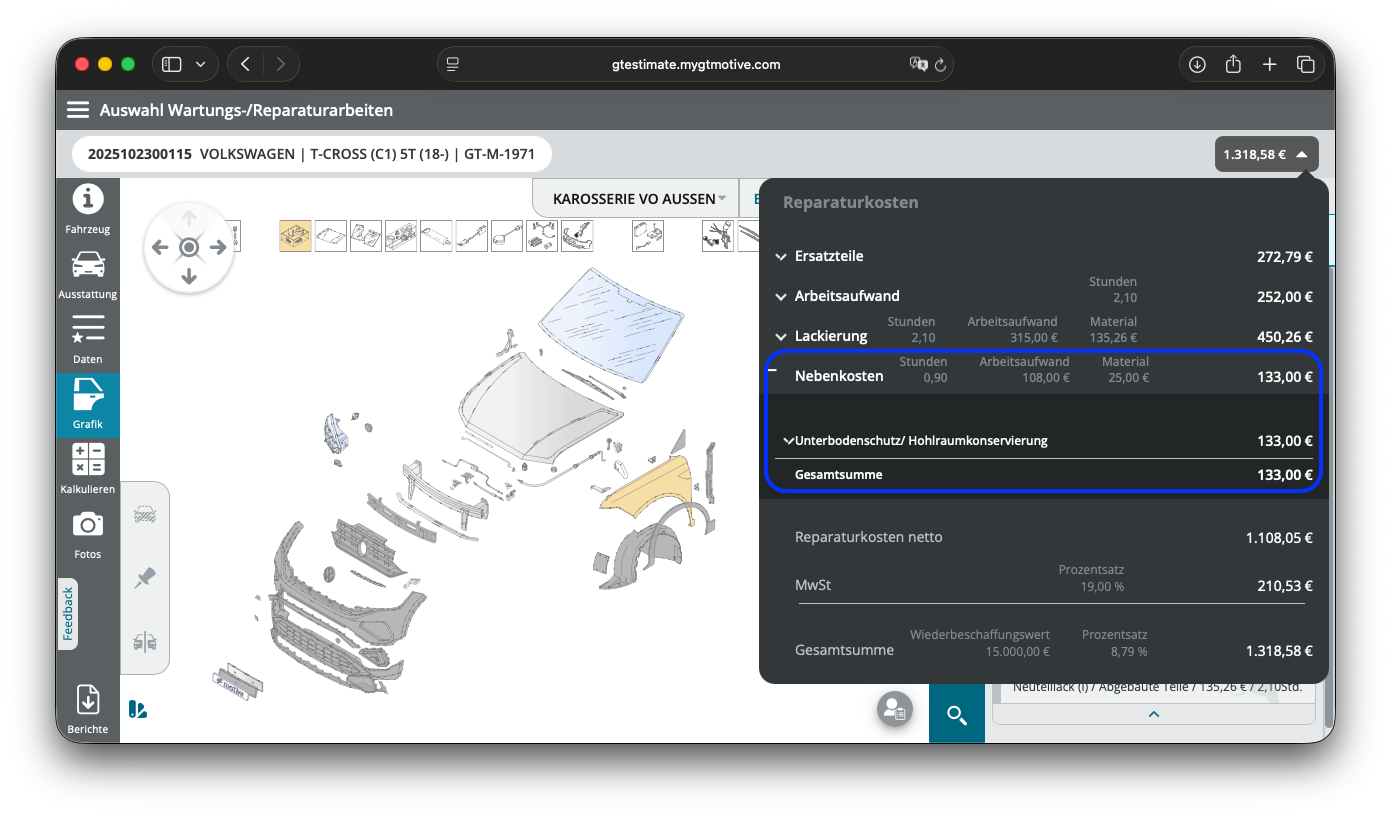The height and width of the screenshot is (817, 1391).
Task: Click the Lackierung total 450,26 €
Action: [1285, 336]
